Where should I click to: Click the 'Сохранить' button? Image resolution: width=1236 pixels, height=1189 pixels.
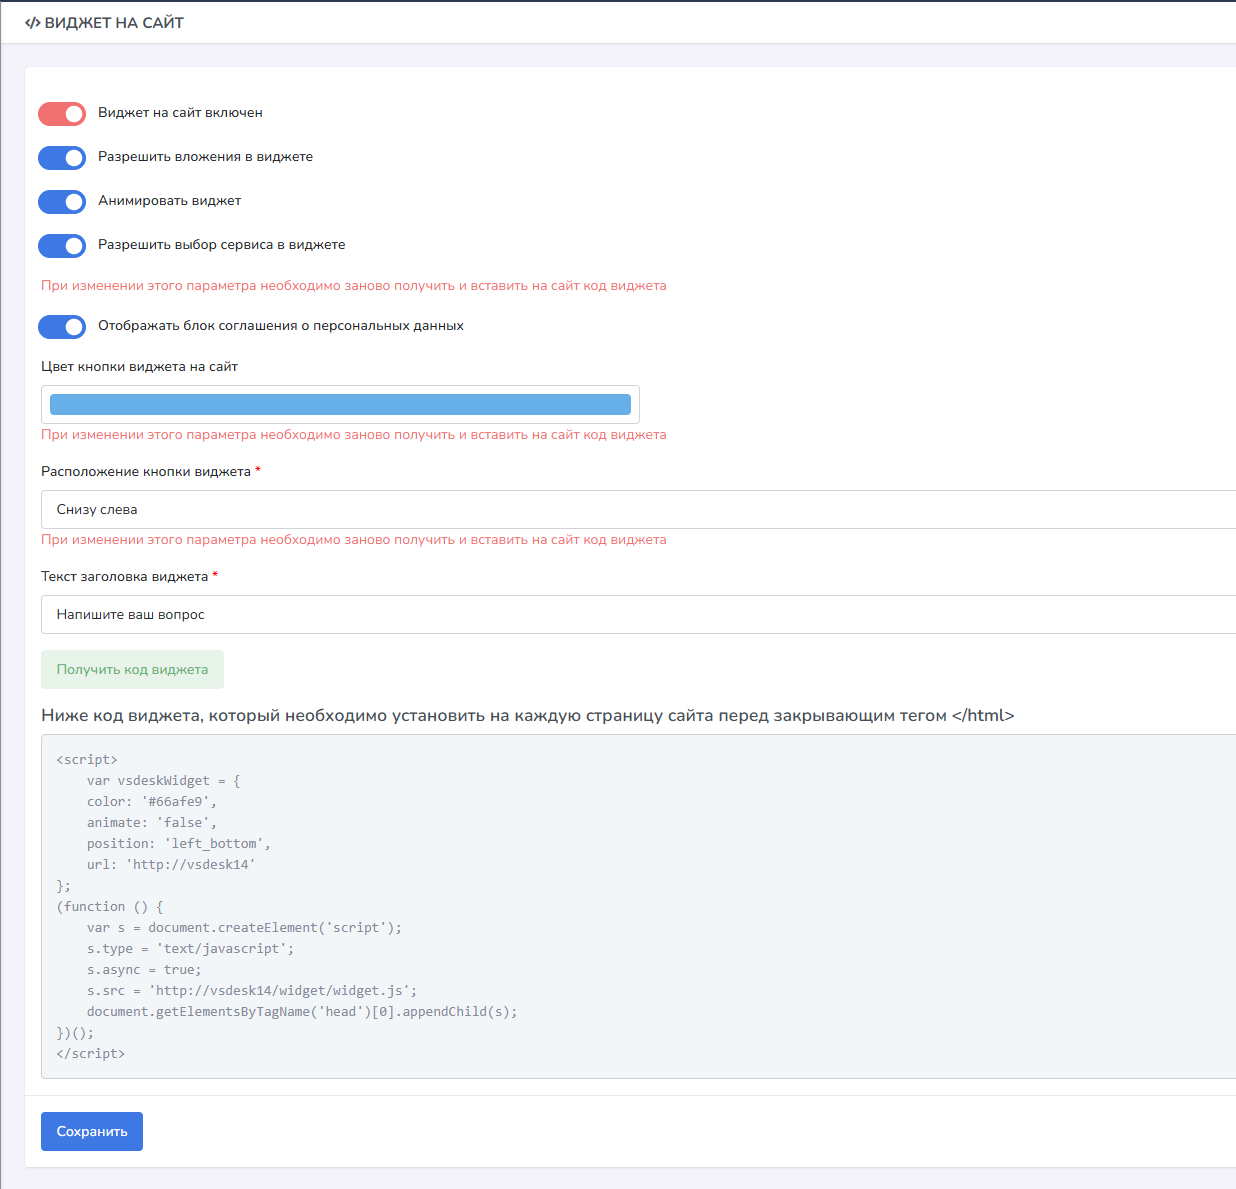tap(92, 1132)
